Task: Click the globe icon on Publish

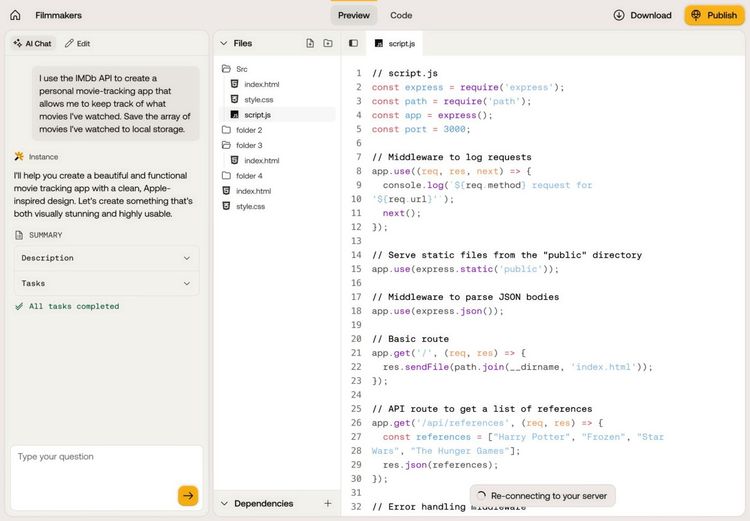Action: (x=696, y=15)
